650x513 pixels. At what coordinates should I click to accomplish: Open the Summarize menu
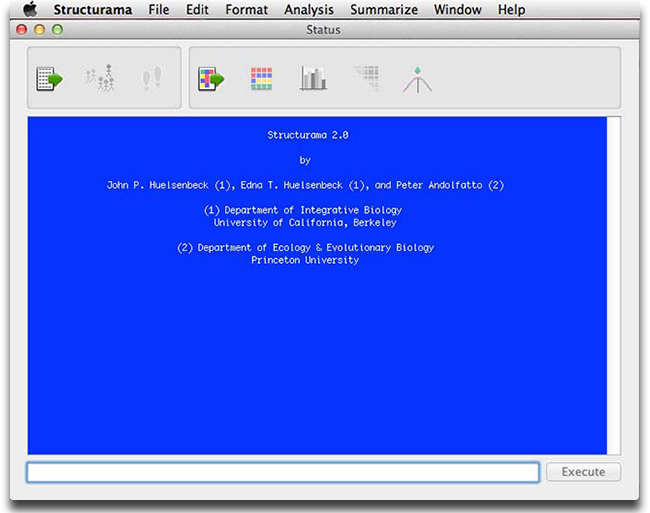(x=384, y=10)
